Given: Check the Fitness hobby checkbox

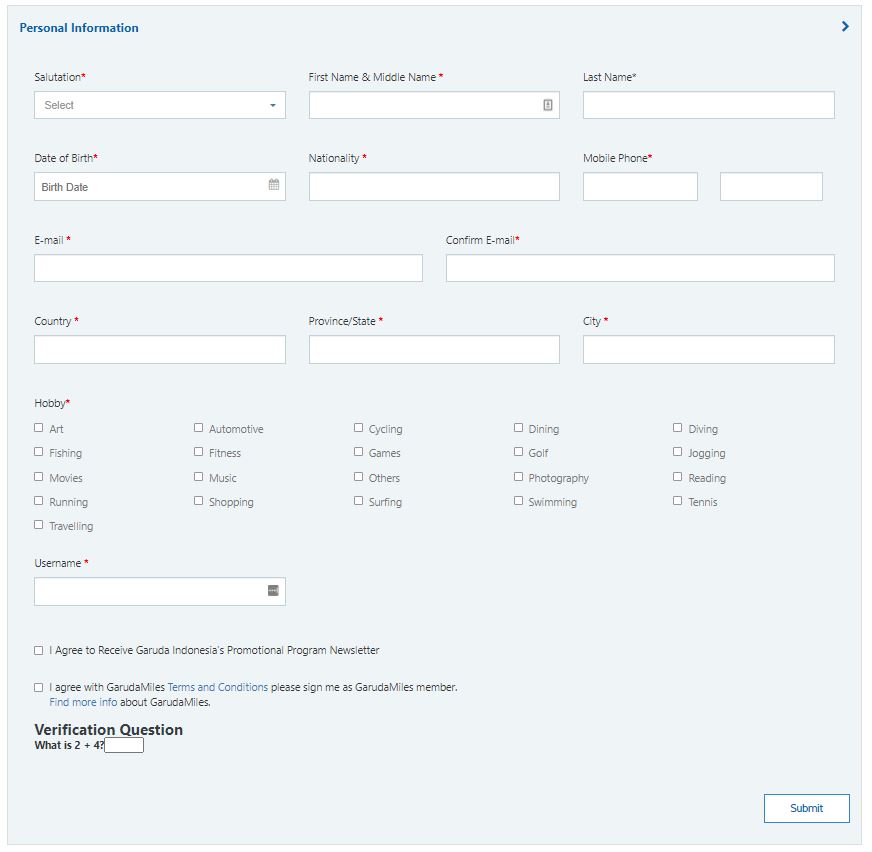Looking at the screenshot, I should 199,452.
